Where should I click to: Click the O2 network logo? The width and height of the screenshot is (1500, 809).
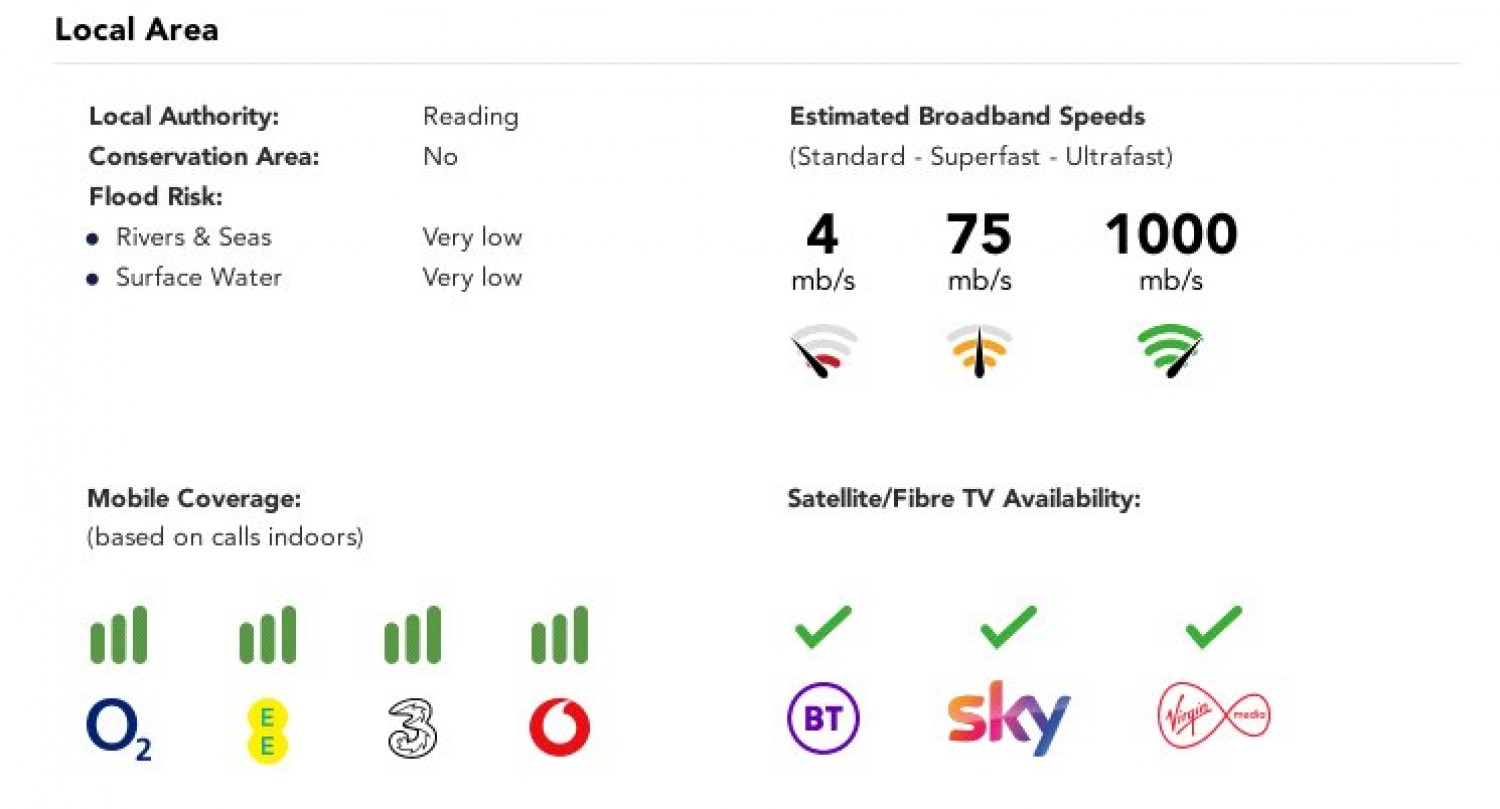coord(119,729)
